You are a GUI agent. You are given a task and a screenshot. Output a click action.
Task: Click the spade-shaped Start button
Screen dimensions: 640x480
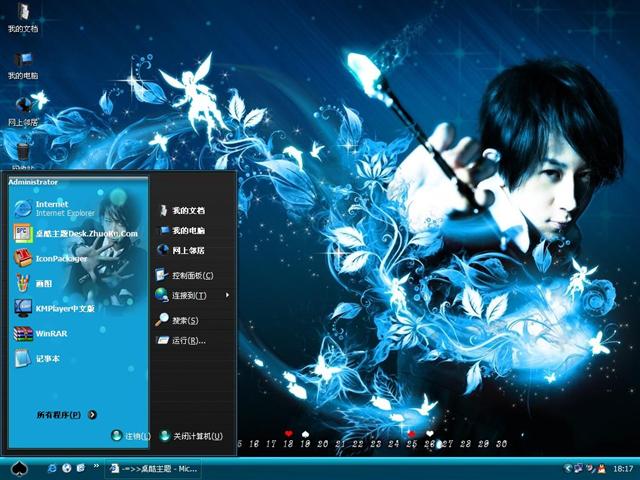pos(19,469)
